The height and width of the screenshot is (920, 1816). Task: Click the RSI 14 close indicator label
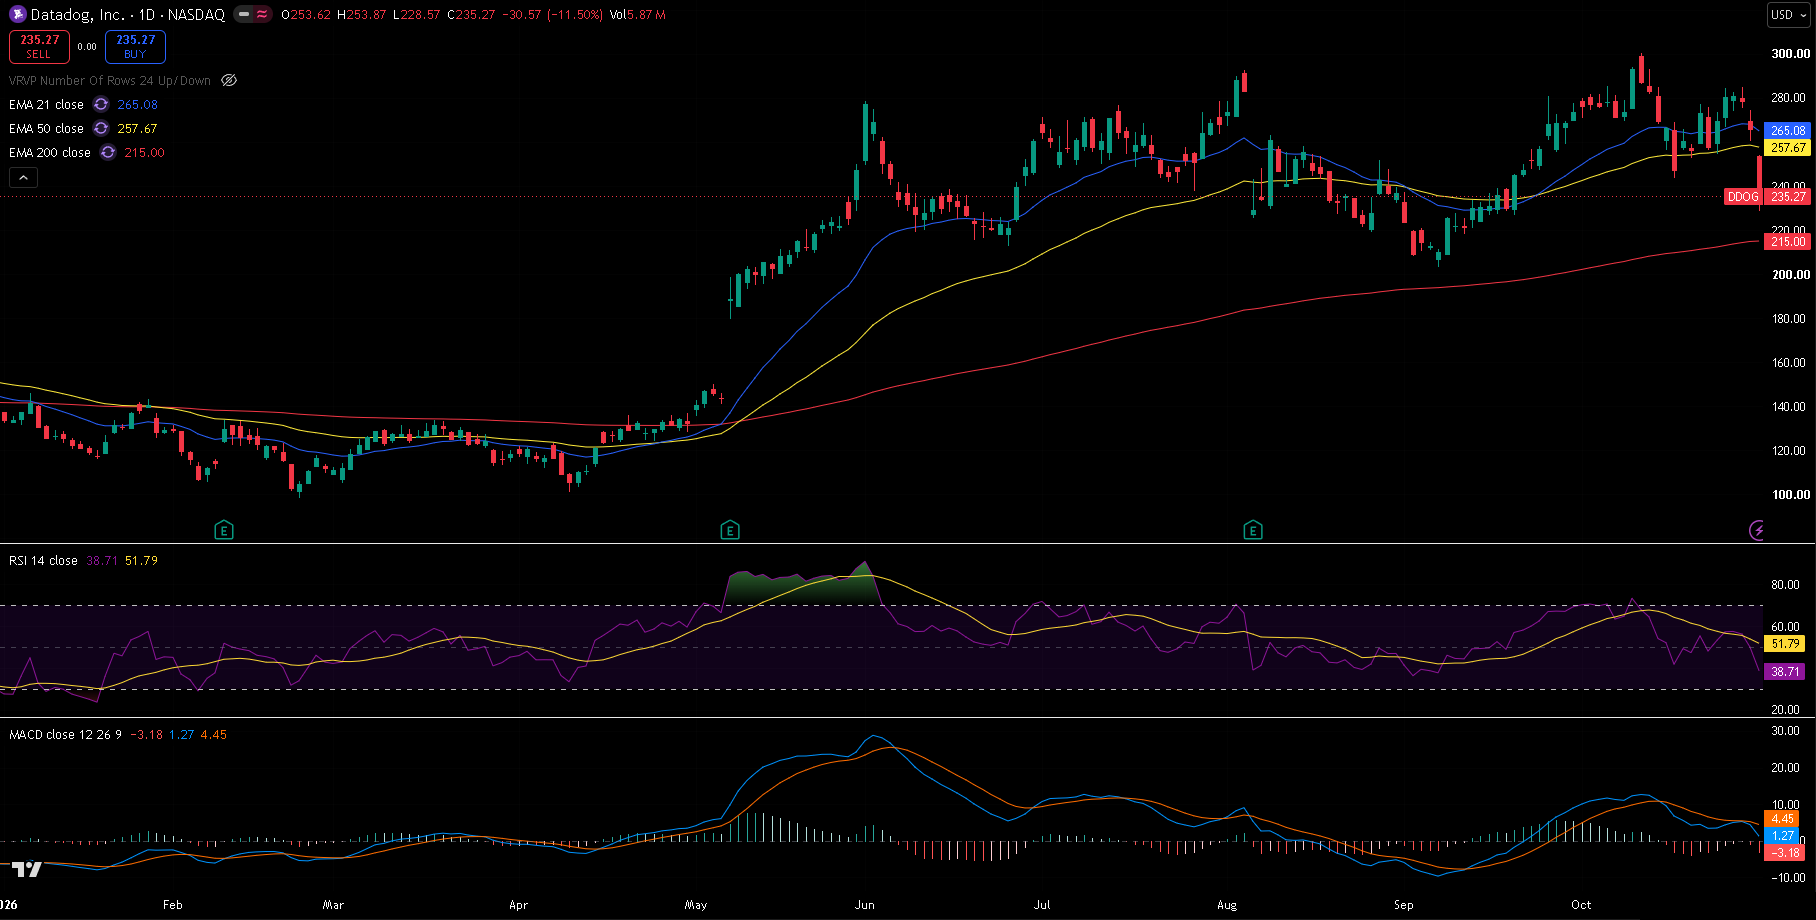(43, 560)
